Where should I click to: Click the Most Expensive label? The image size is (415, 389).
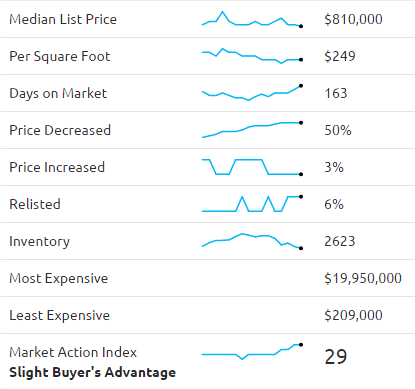(x=59, y=279)
